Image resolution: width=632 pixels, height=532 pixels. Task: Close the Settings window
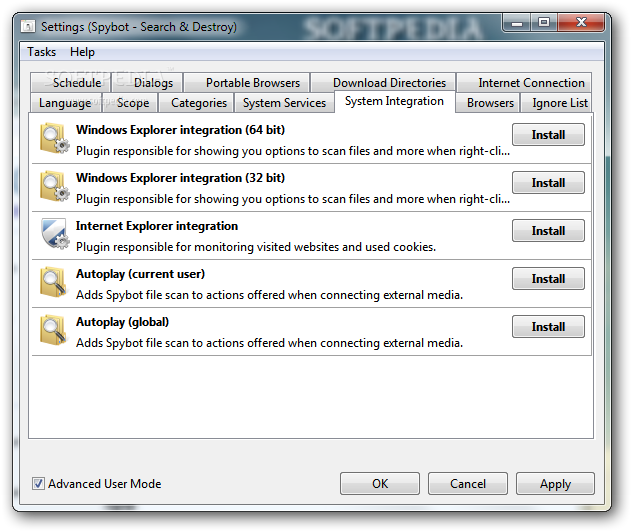[x=581, y=23]
